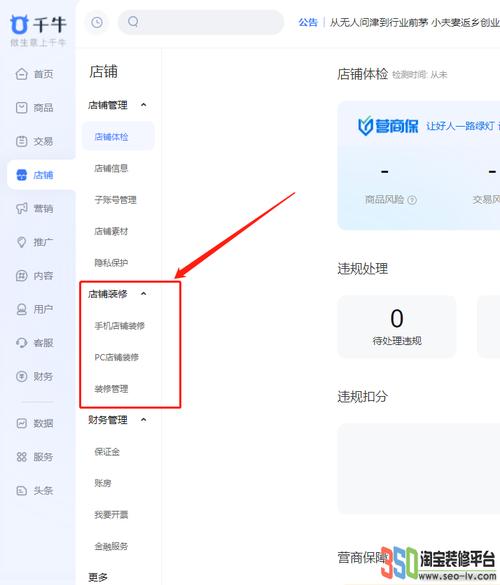Click the 更多 section header

(98, 577)
